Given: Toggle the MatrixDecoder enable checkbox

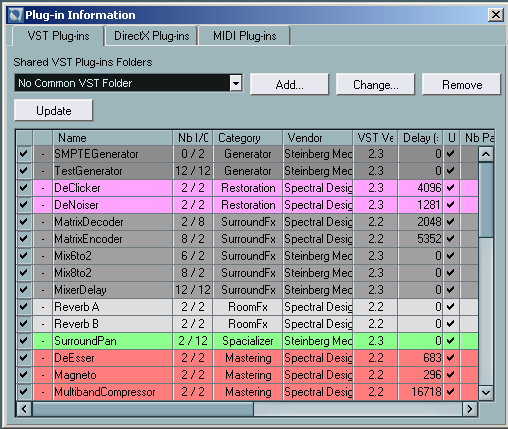Looking at the screenshot, I should [24, 222].
